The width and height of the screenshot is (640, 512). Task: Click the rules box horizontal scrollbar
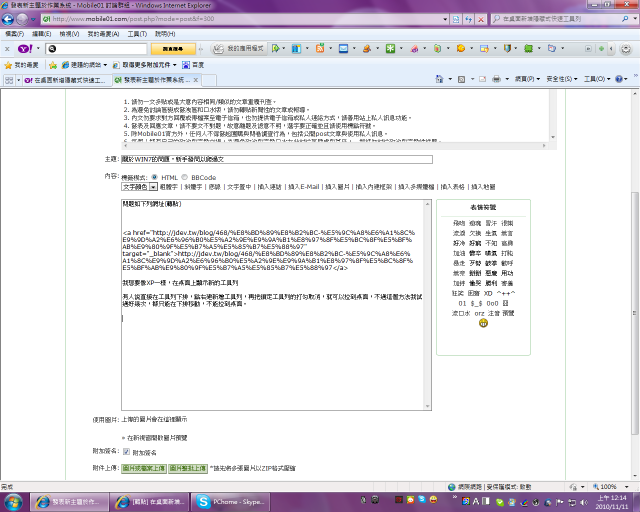(334, 145)
